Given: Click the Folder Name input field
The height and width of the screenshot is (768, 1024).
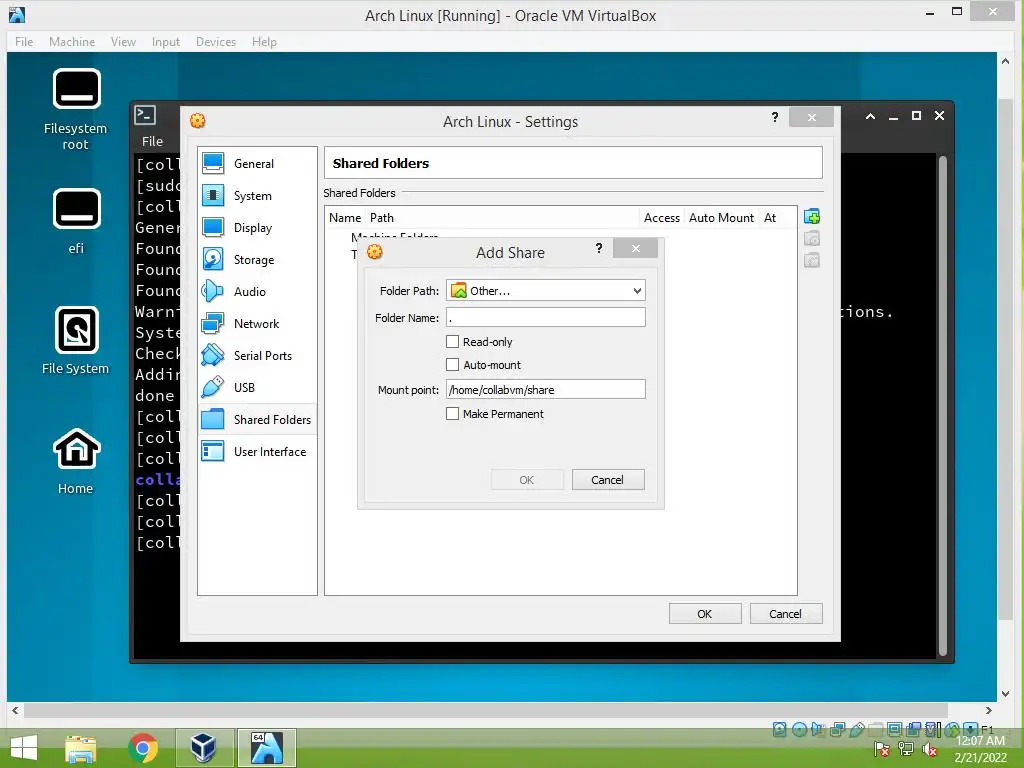Looking at the screenshot, I should point(546,317).
